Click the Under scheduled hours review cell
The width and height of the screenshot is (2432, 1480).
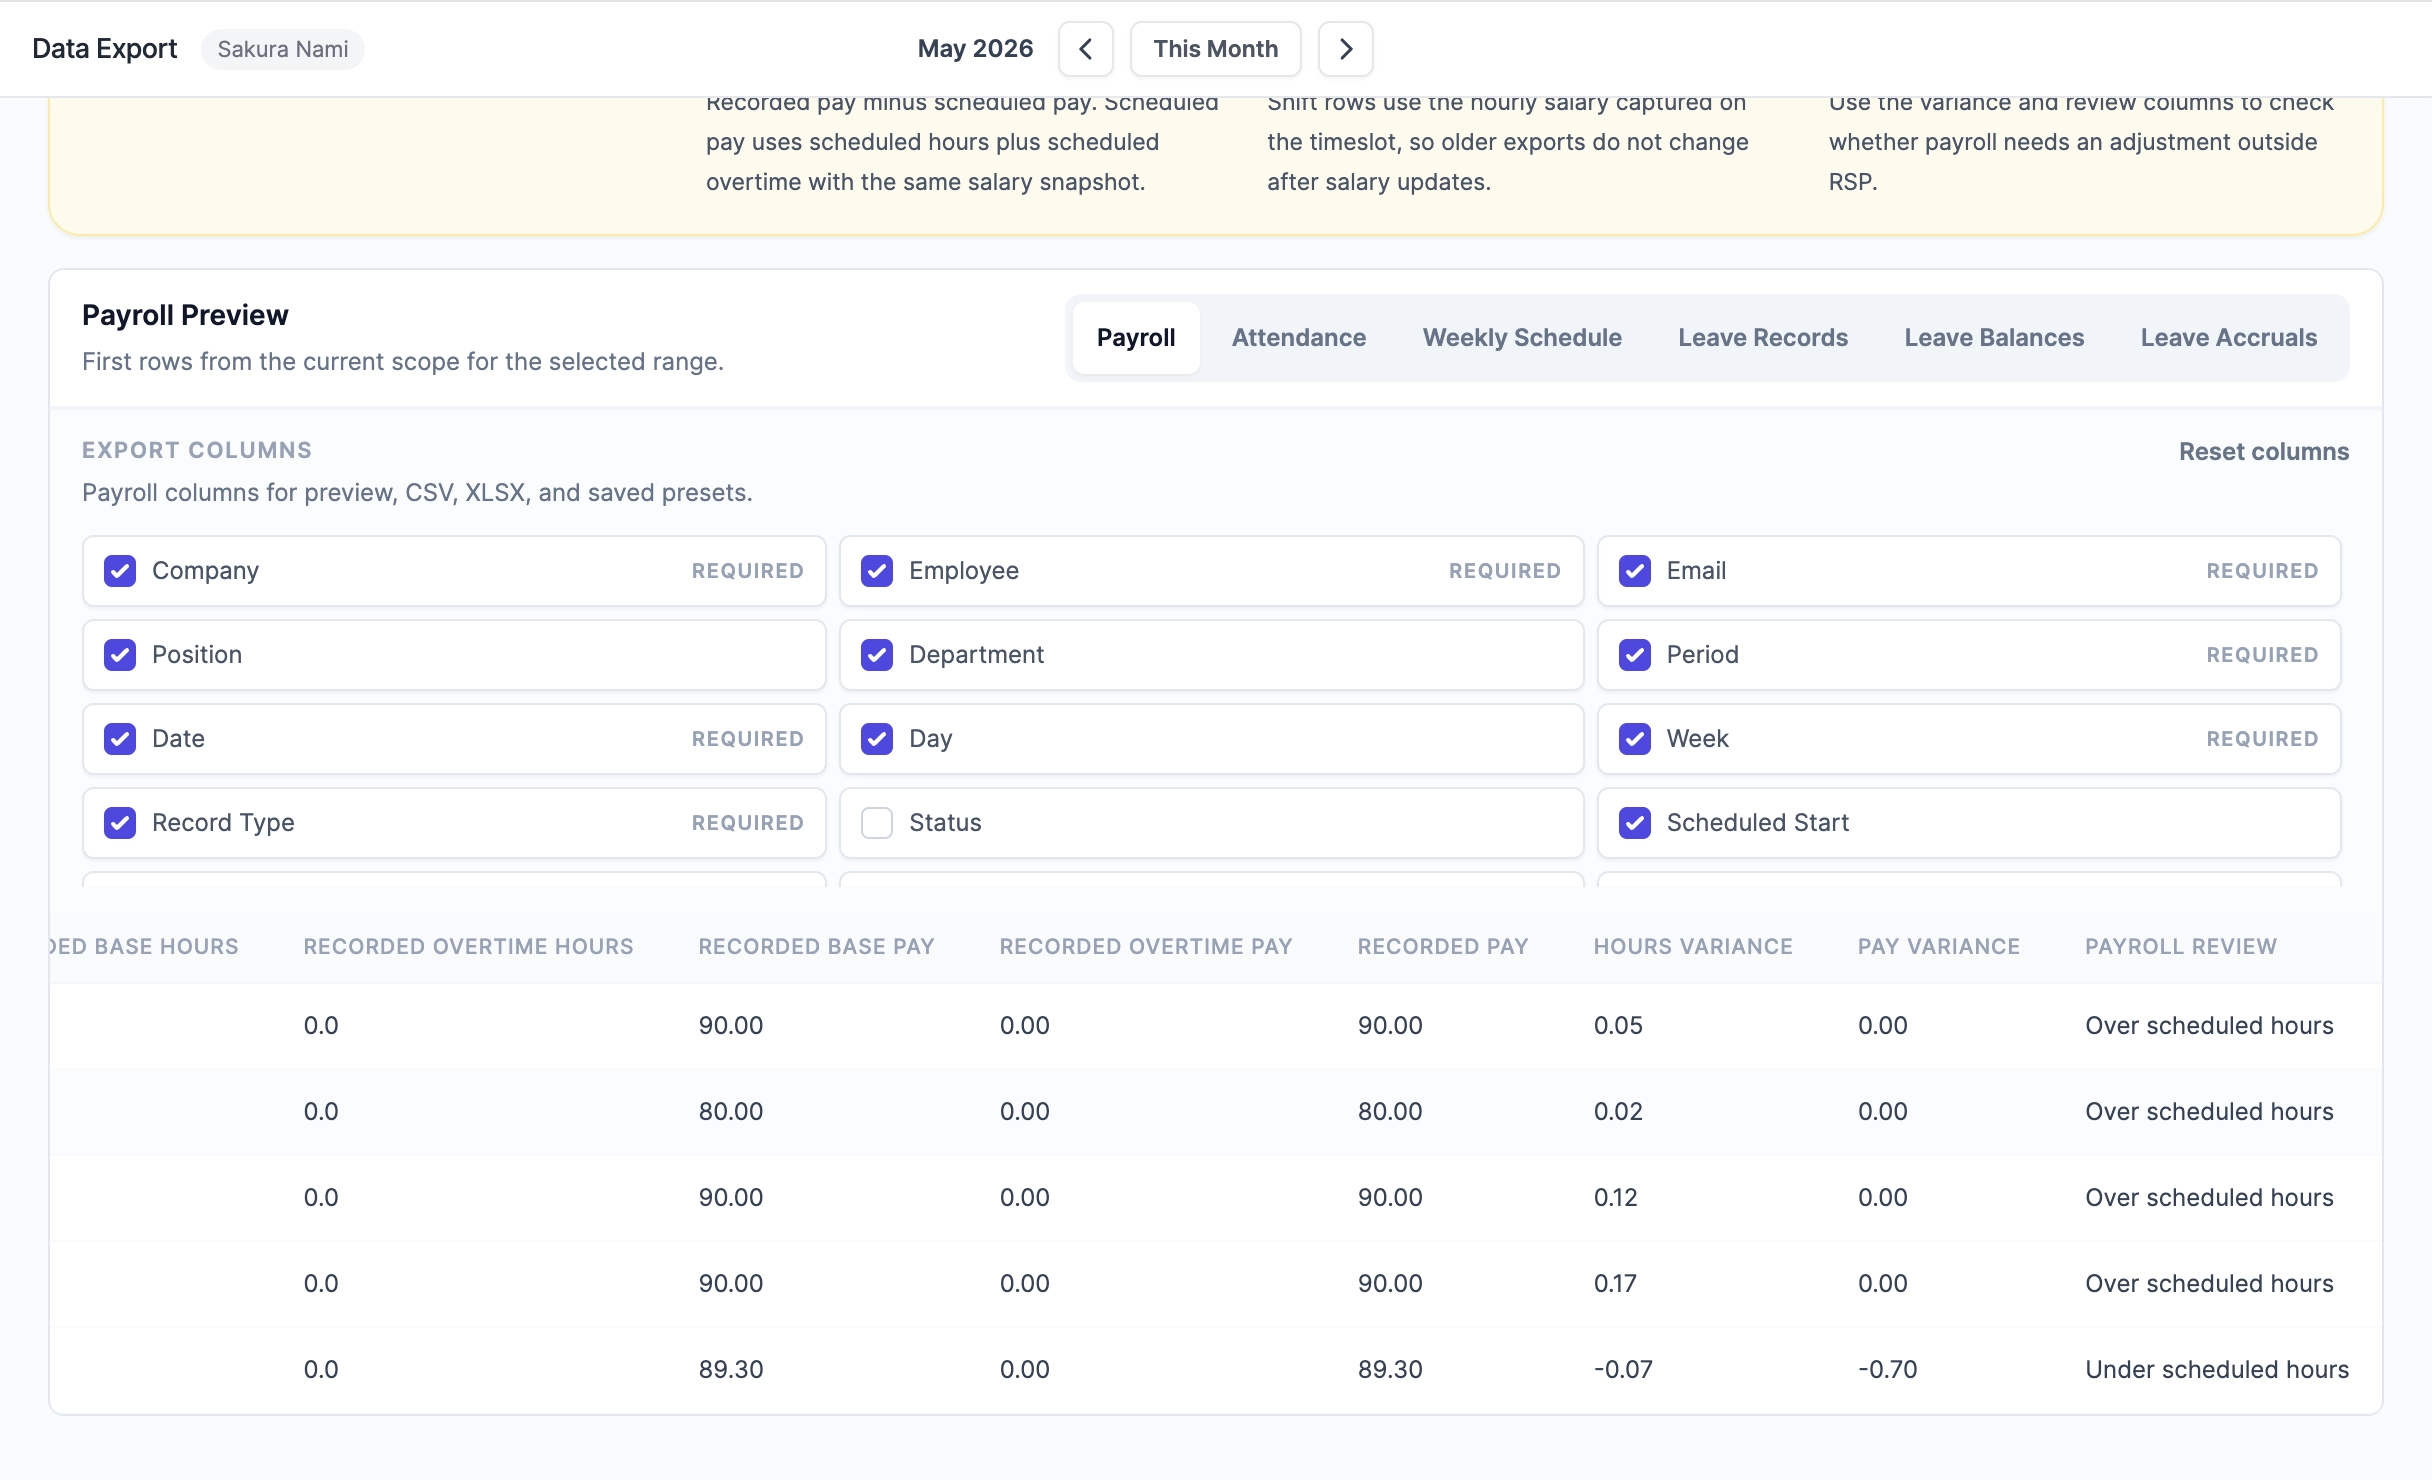(2217, 1370)
